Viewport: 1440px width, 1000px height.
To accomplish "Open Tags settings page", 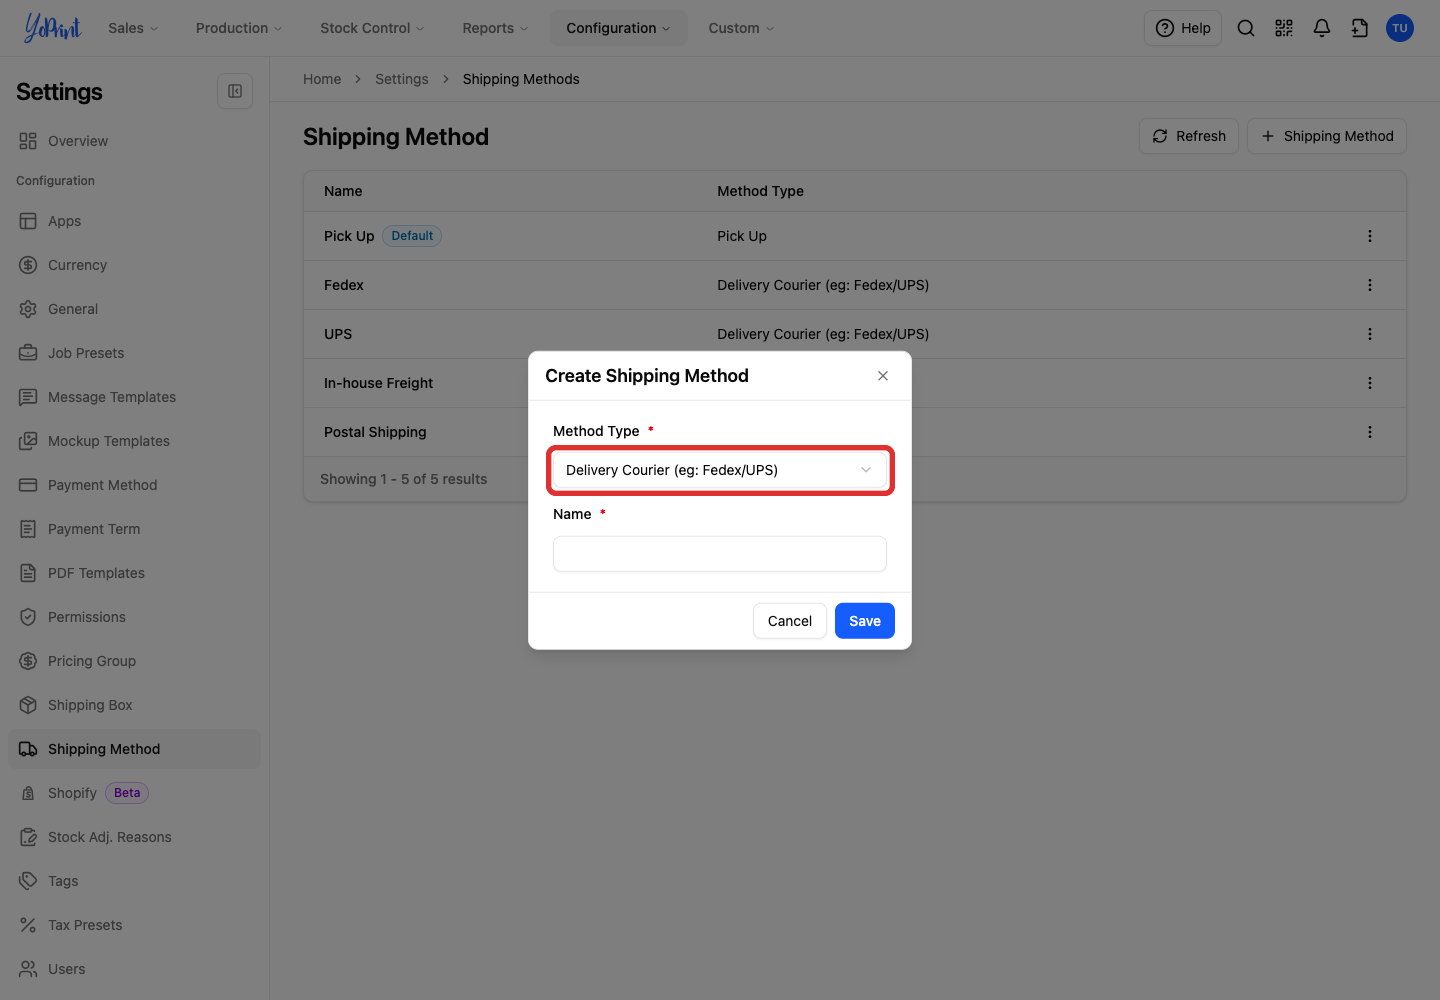I will [134, 881].
